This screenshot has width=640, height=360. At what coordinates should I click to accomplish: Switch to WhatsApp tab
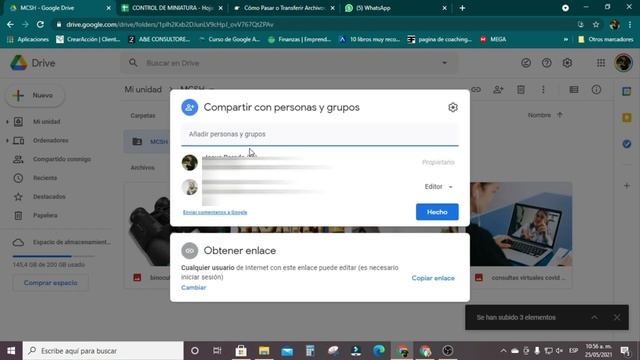click(x=395, y=8)
